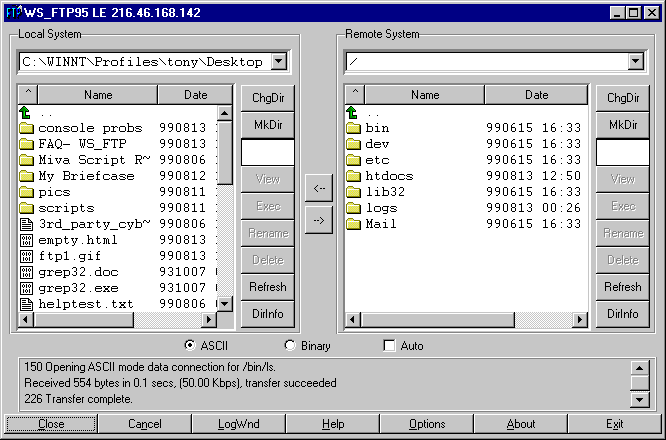
Task: Click the local list vertical scrollbar down arrow
Action: point(224,303)
